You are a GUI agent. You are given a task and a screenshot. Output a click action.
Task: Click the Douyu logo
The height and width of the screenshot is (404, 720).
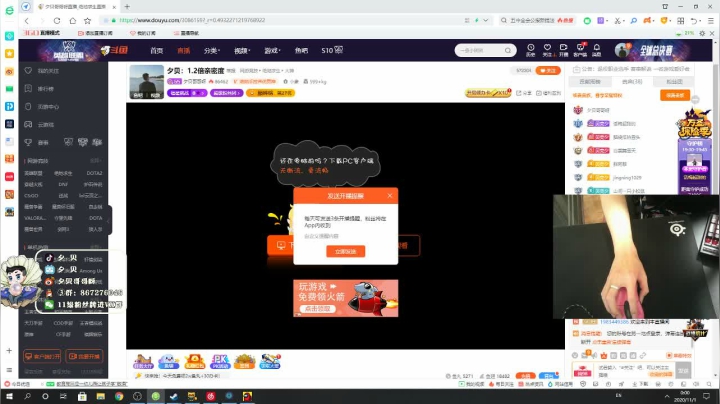click(114, 50)
